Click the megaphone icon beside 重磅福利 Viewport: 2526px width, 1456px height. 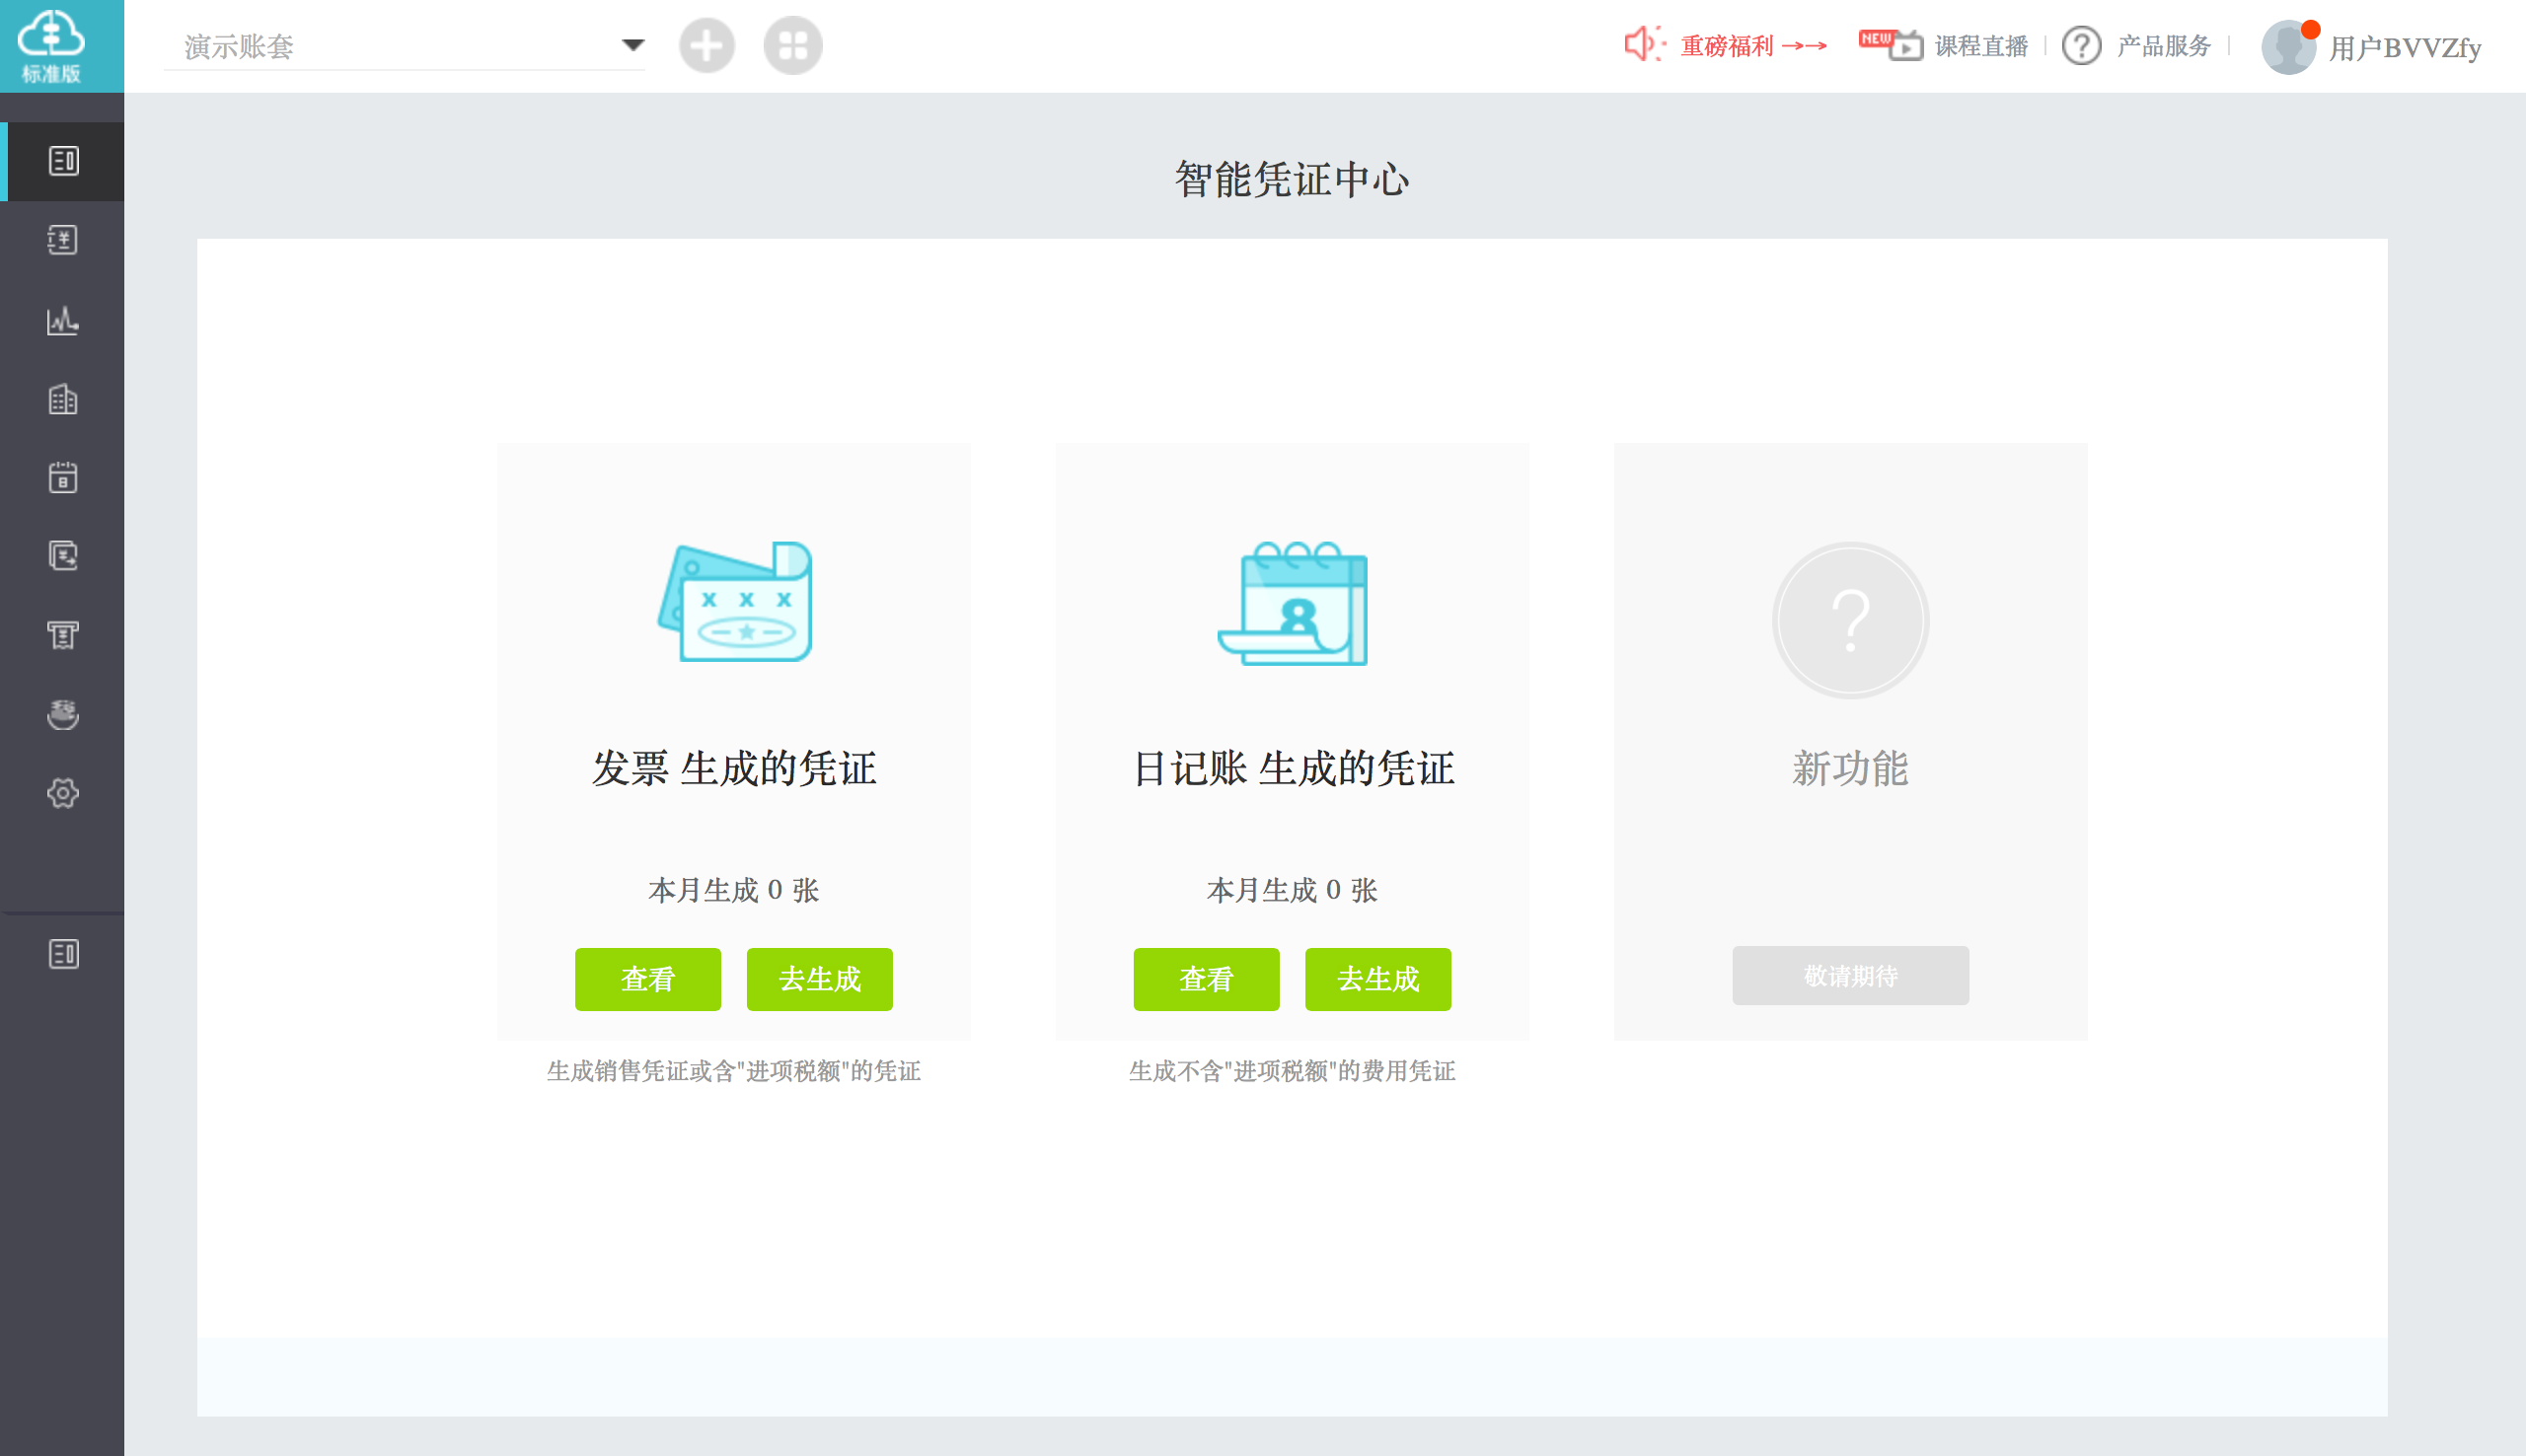(x=1643, y=45)
